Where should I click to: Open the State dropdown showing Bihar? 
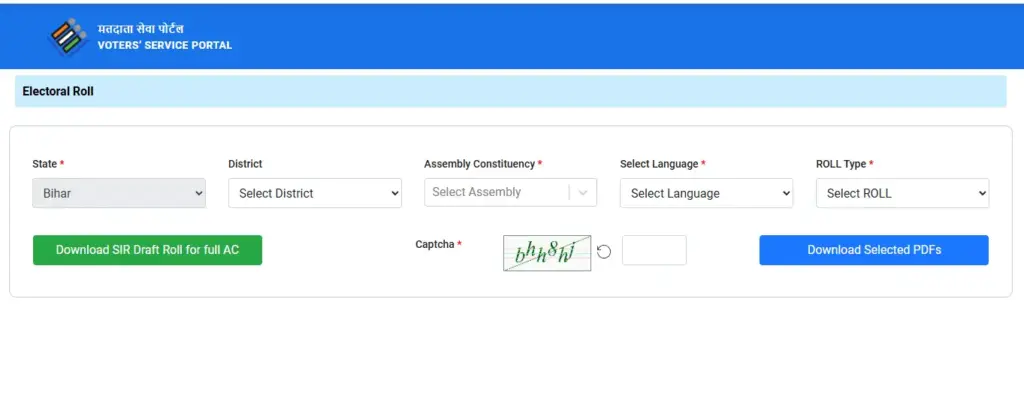pos(119,193)
